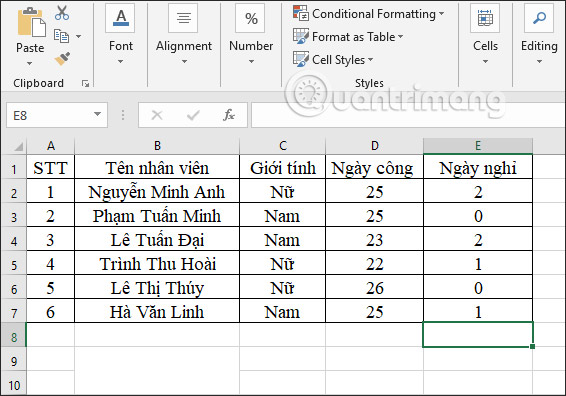Click the Tên nhân viên header cell
This screenshot has width=566, height=396.
click(157, 167)
